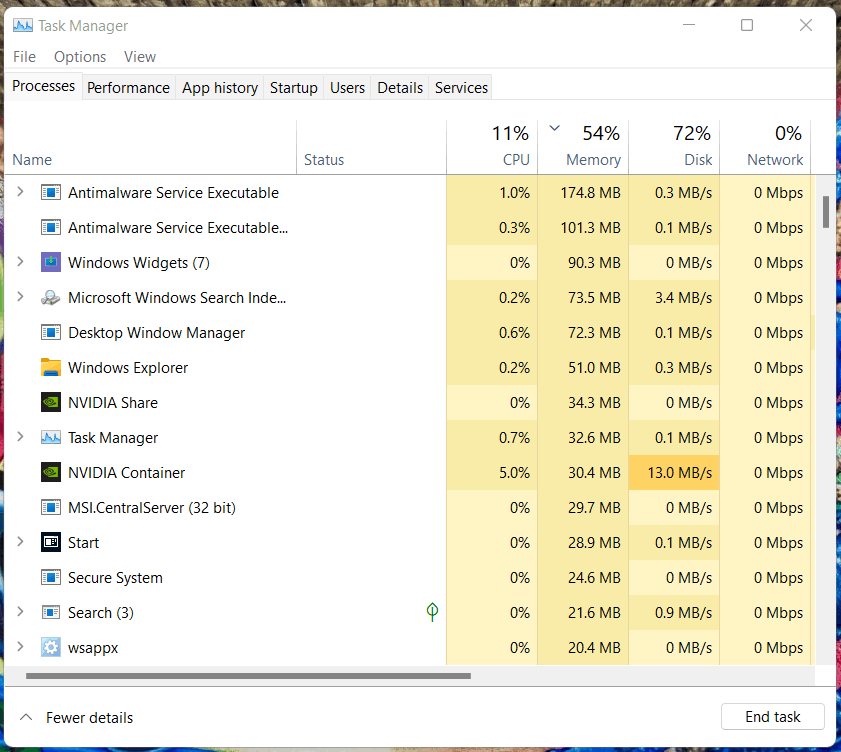Image resolution: width=841 pixels, height=752 pixels.
Task: Expand the Task Manager process group
Action: pyautogui.click(x=20, y=437)
